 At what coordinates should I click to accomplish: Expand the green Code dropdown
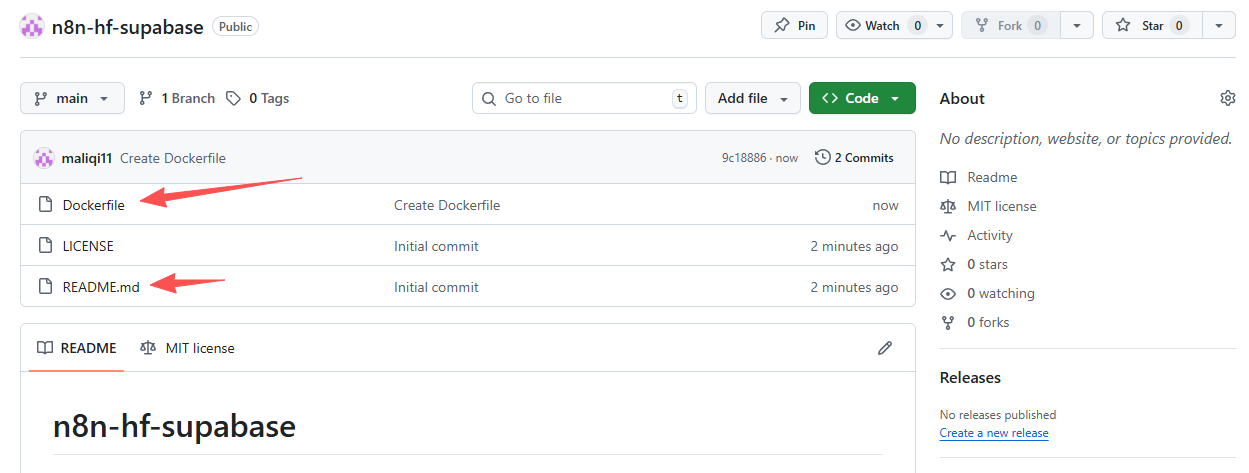[861, 98]
